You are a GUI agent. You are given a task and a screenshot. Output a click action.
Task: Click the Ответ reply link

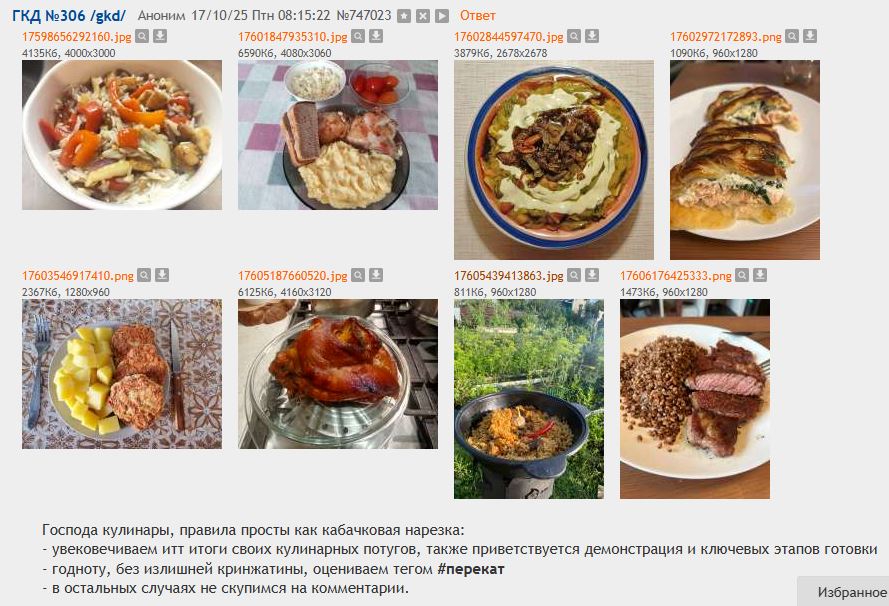477,16
